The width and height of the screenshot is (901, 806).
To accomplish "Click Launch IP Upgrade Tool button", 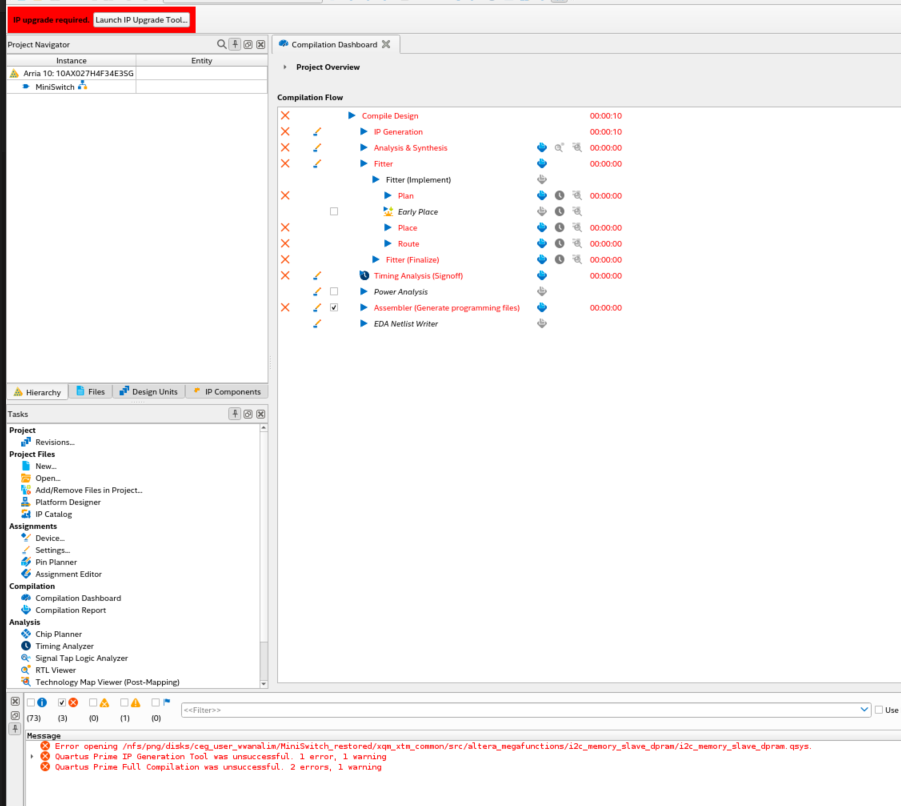I will (141, 20).
